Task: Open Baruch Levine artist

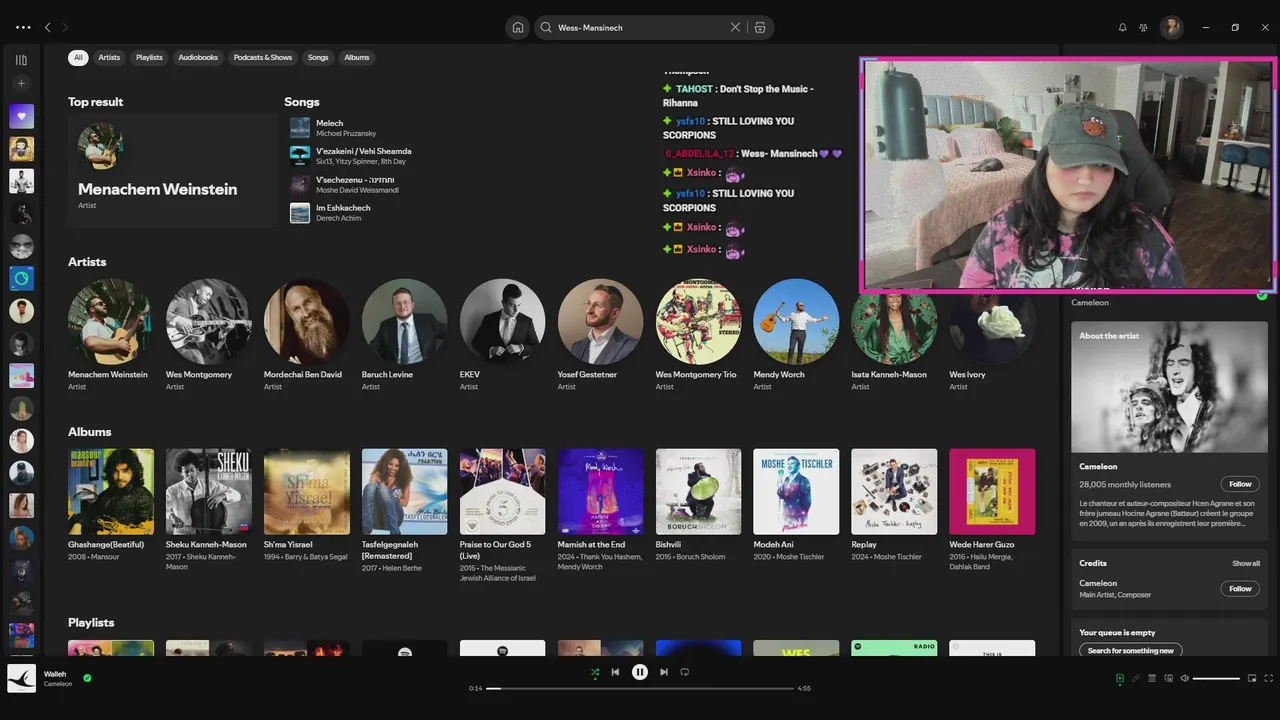Action: [x=404, y=335]
